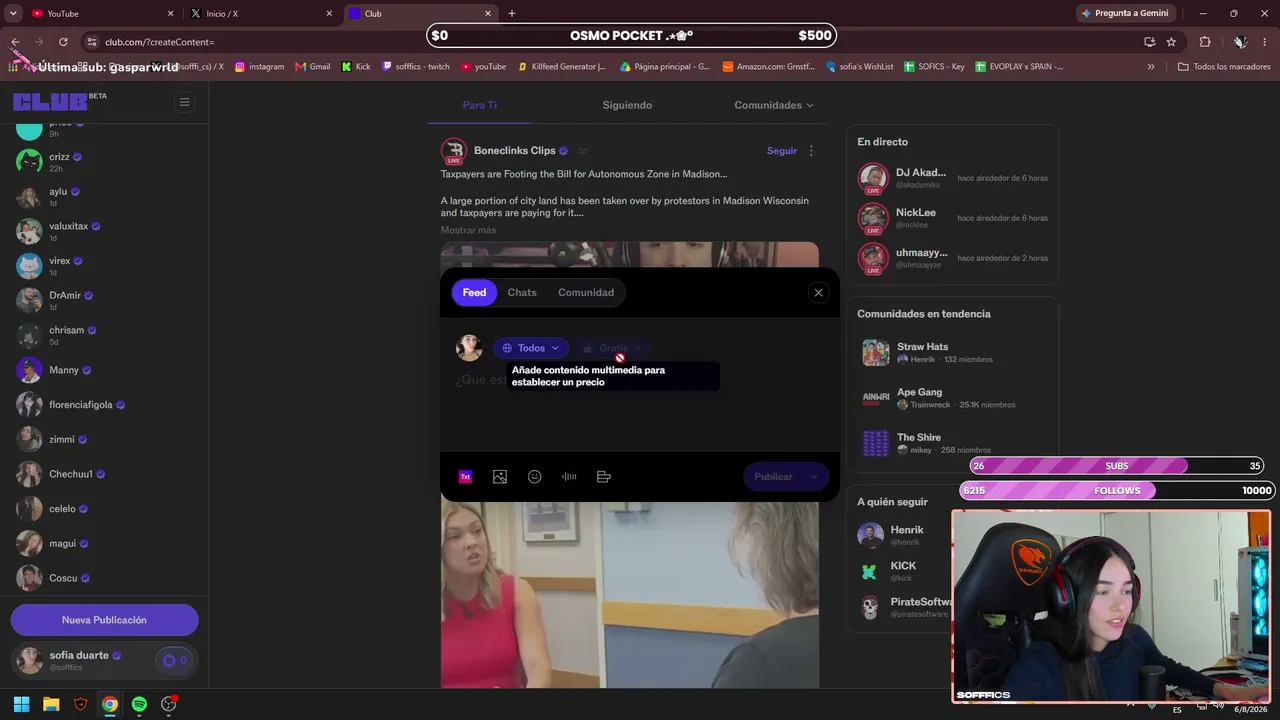Switch to the YouTube browser tab
This screenshot has width=1280, height=720.
coord(100,14)
